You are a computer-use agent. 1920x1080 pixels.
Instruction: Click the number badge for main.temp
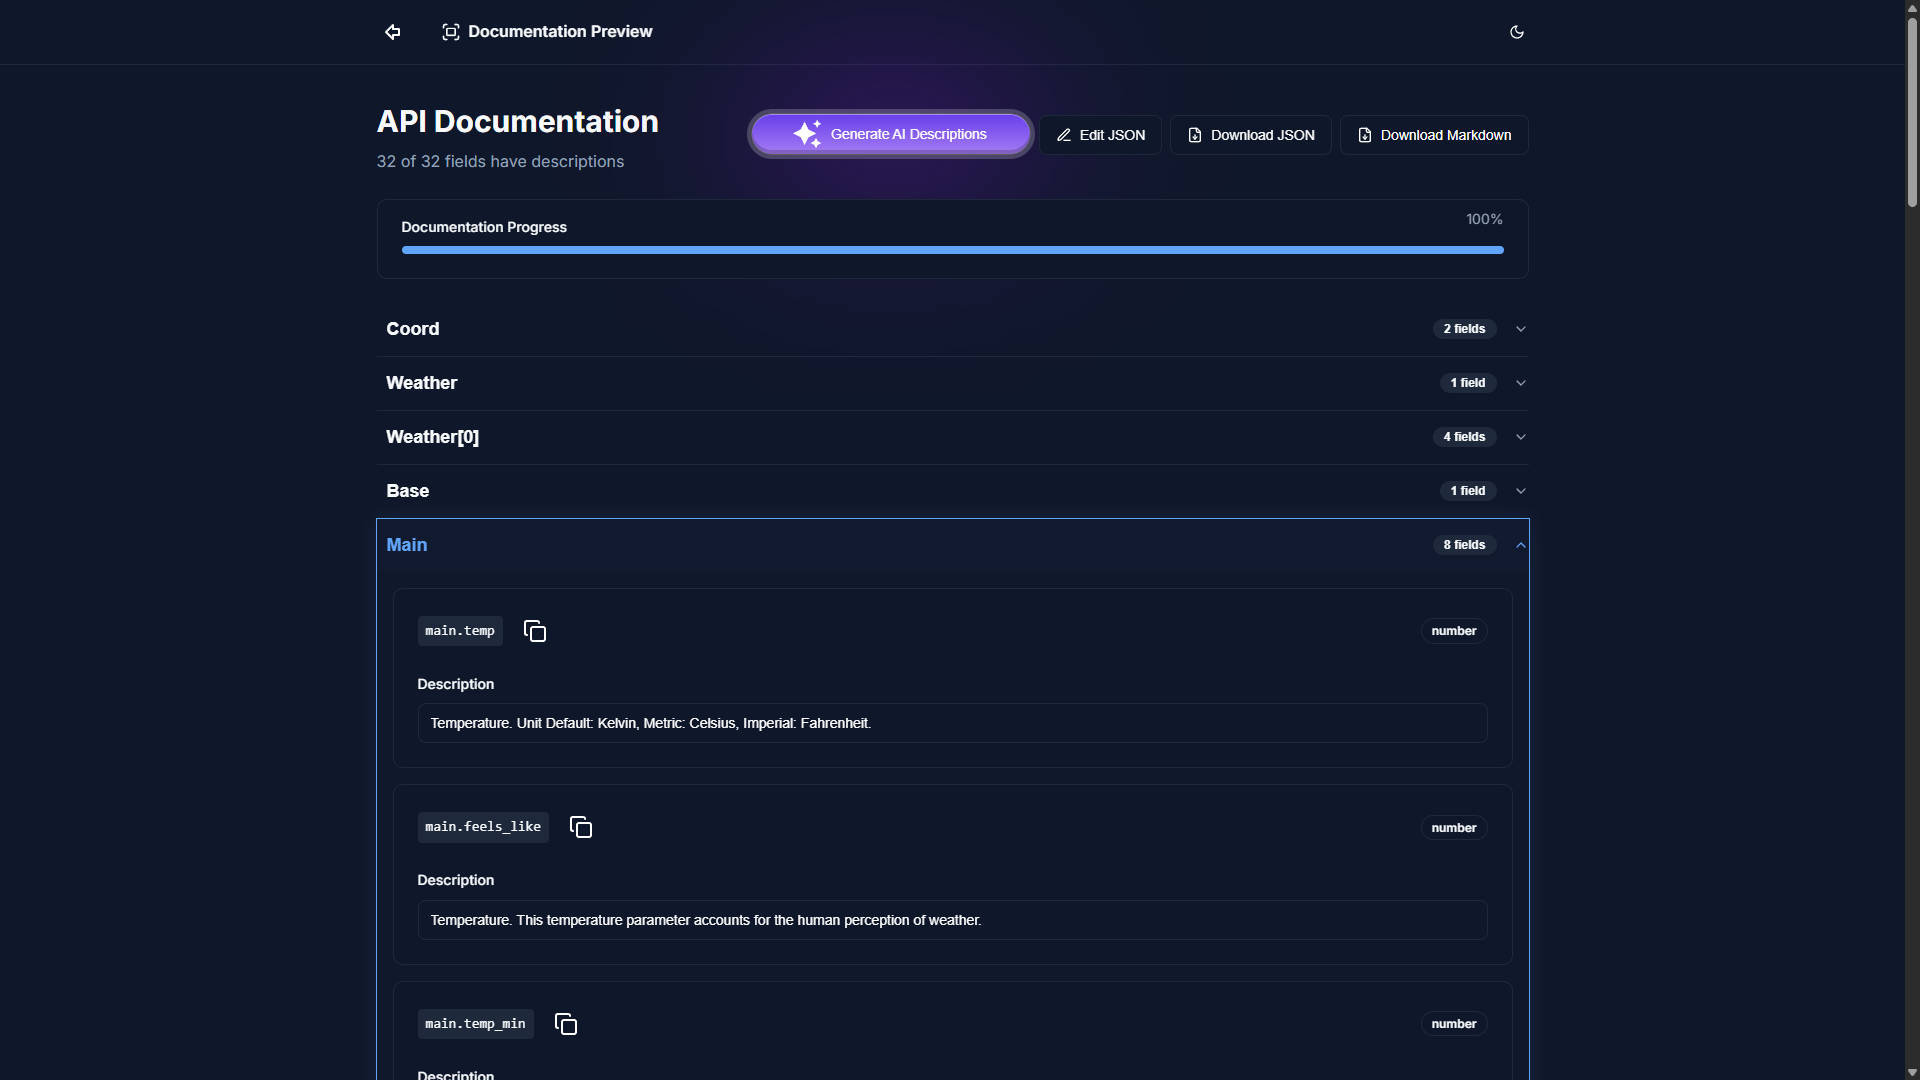tap(1453, 631)
